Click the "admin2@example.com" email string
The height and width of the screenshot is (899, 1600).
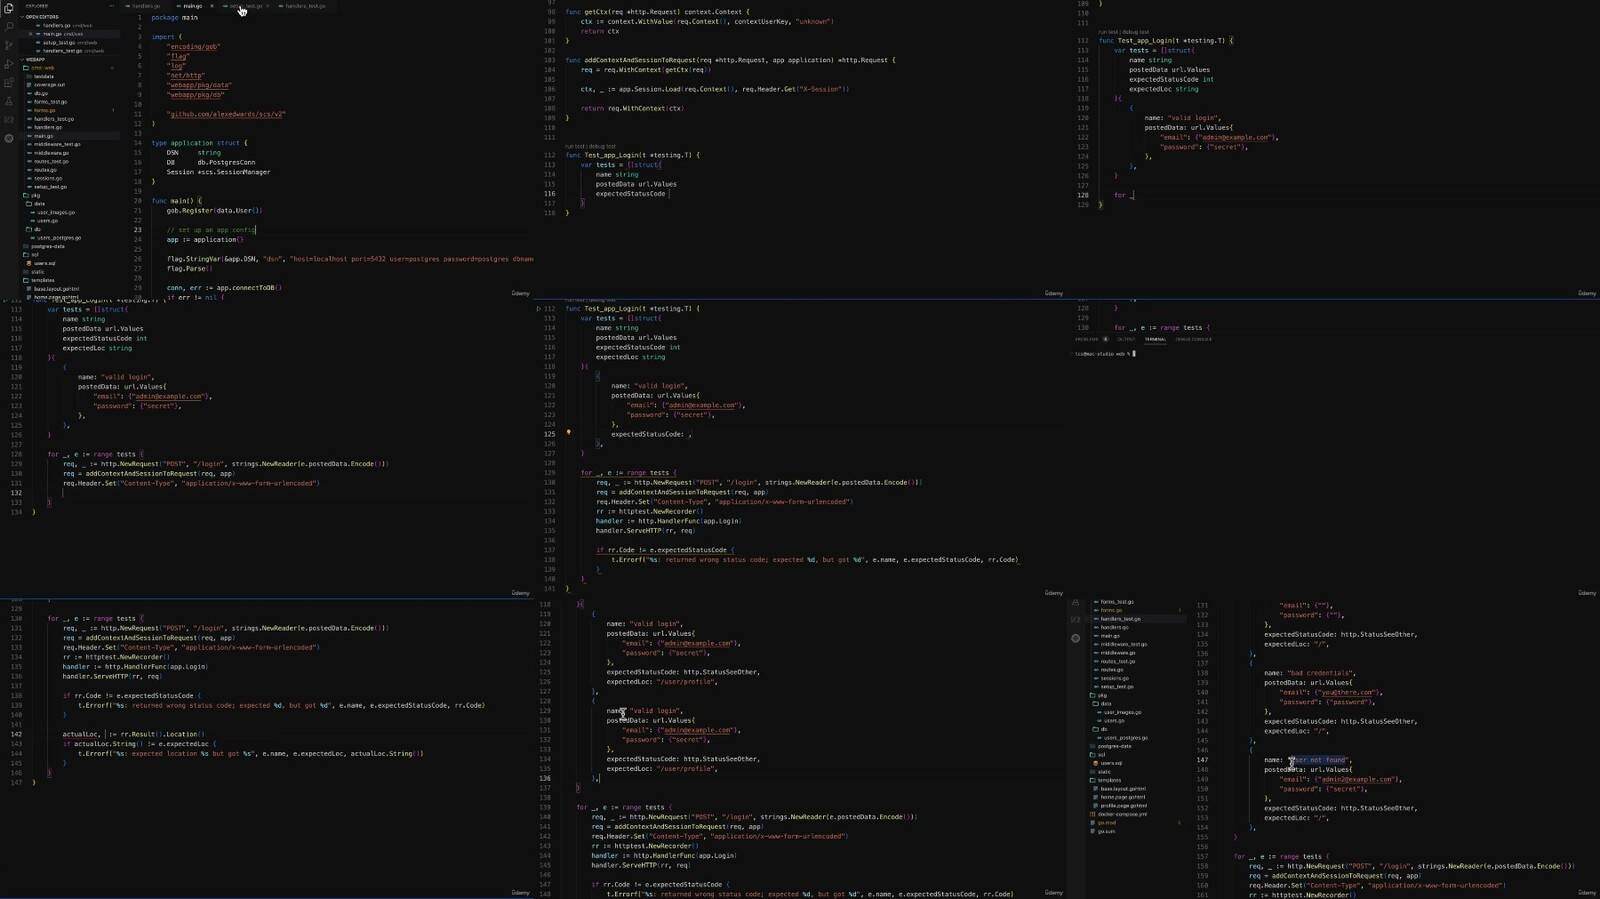tap(1355, 779)
